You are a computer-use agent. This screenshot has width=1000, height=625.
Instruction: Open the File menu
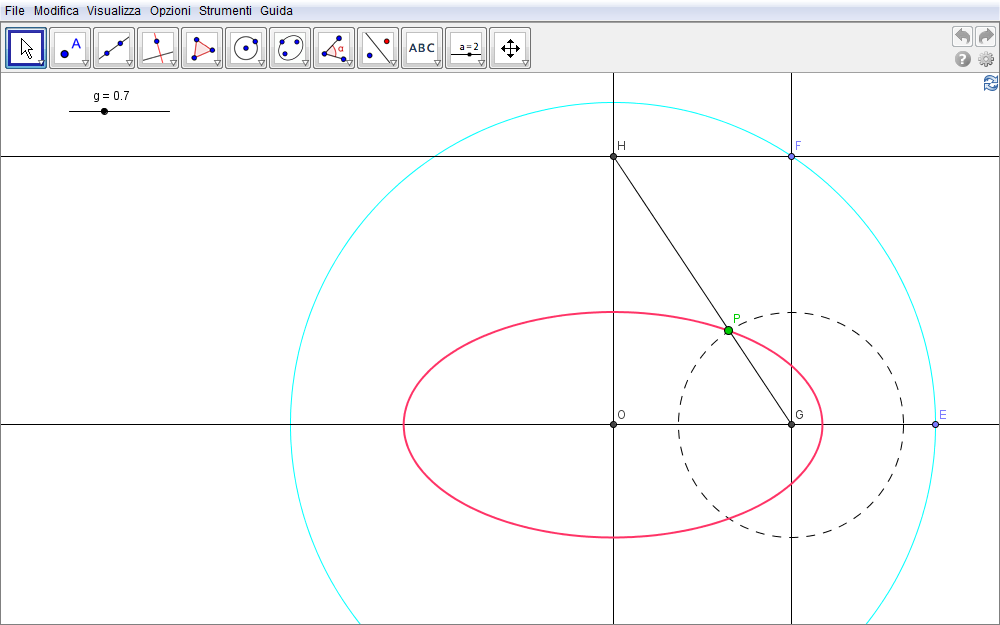pos(15,11)
